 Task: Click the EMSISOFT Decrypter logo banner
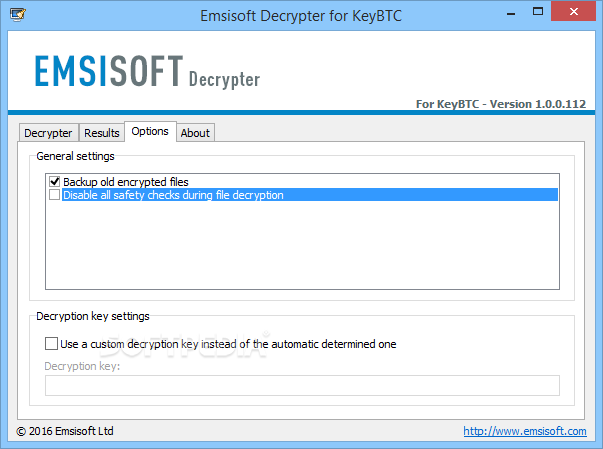coord(148,72)
